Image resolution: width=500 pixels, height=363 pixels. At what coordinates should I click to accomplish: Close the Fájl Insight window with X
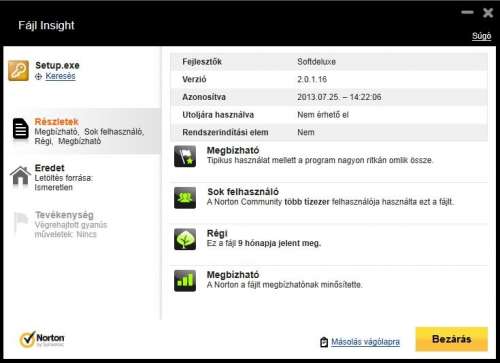488,13
